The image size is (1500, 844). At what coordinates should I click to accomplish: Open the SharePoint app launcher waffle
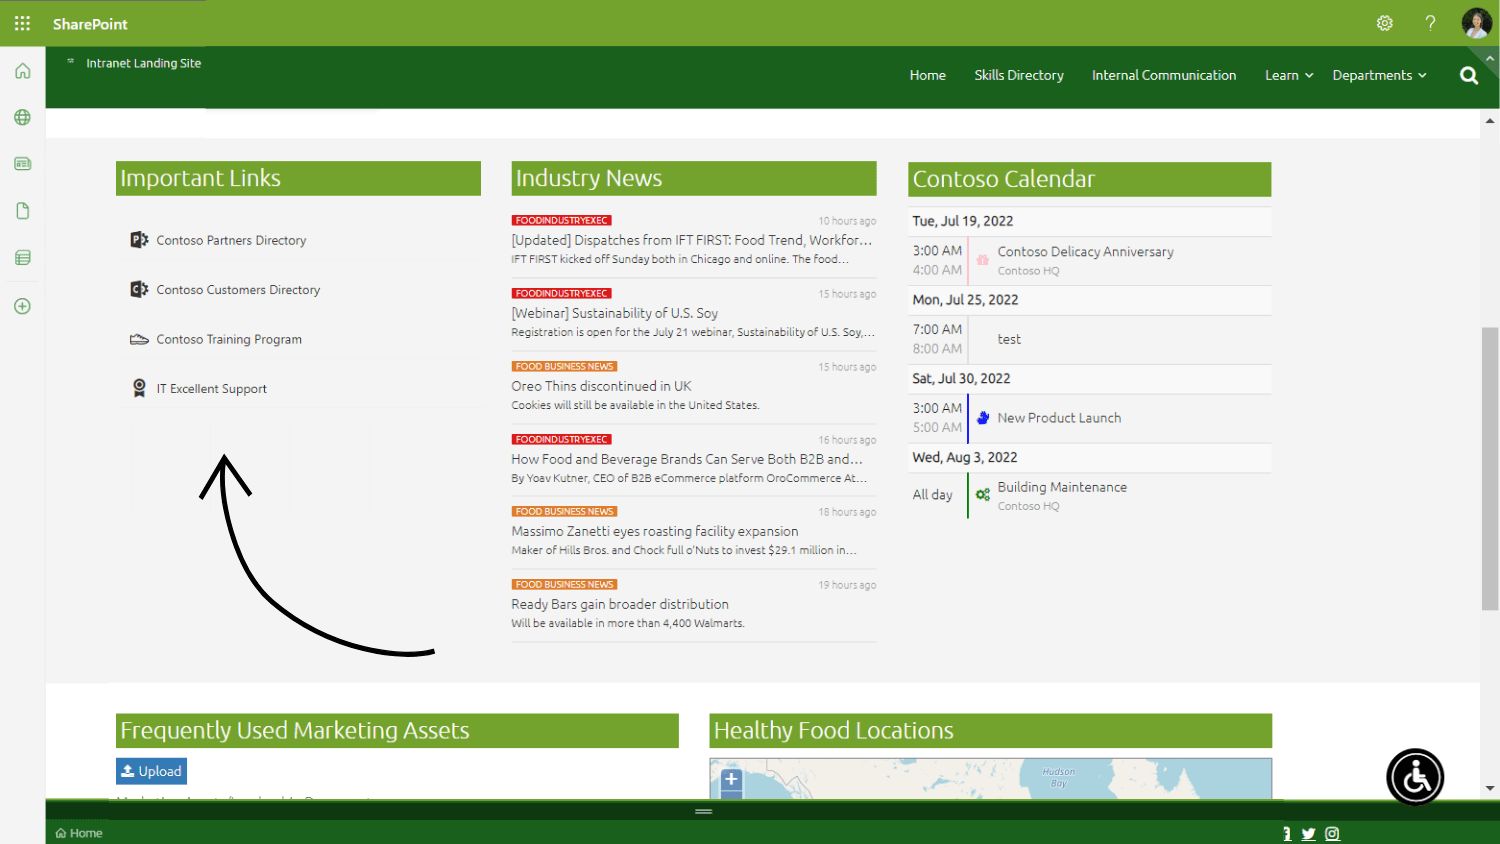tap(22, 23)
